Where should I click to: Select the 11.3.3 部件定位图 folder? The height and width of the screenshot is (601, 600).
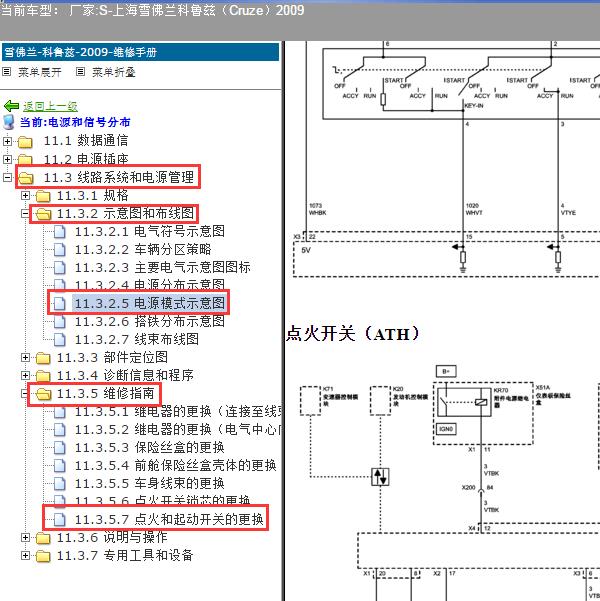(112, 357)
